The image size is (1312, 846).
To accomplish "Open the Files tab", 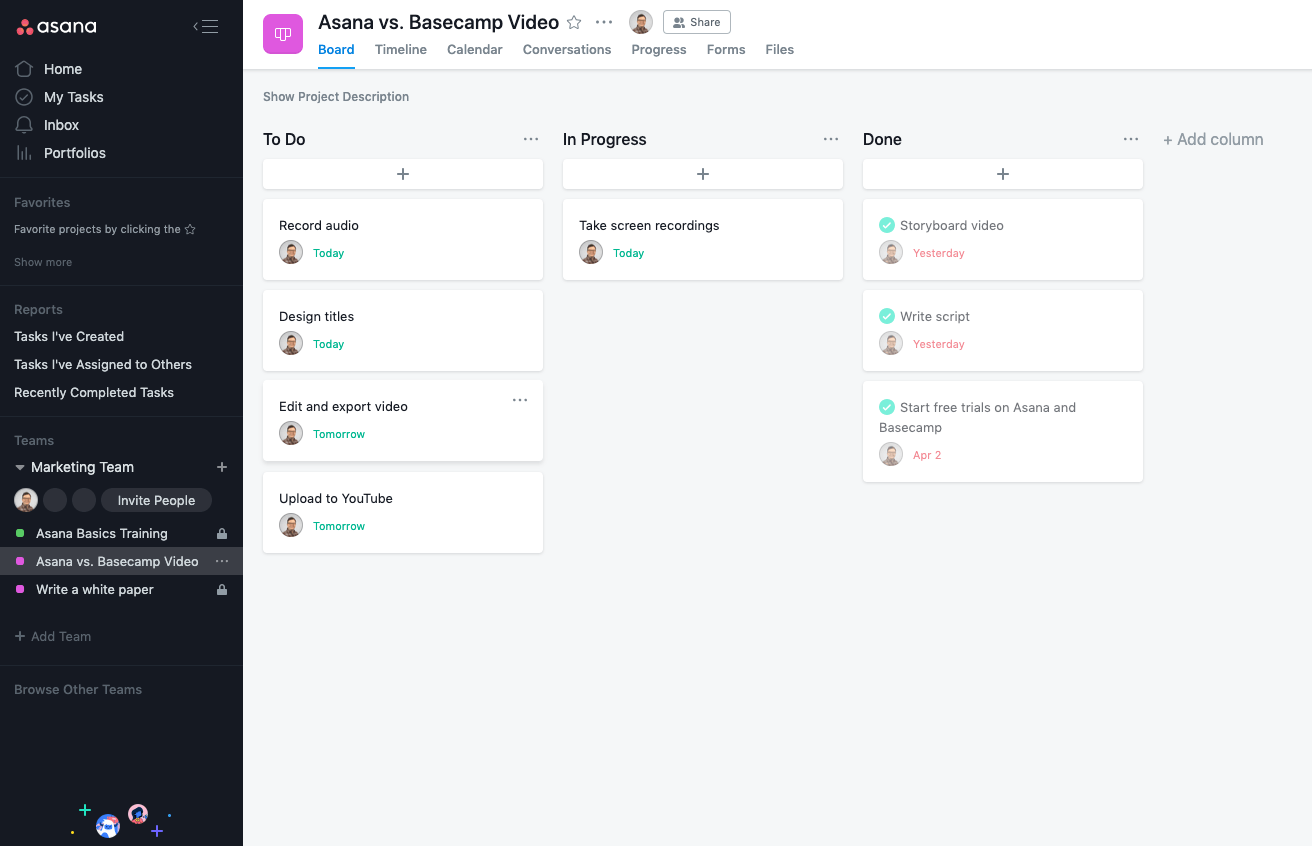I will tap(780, 49).
